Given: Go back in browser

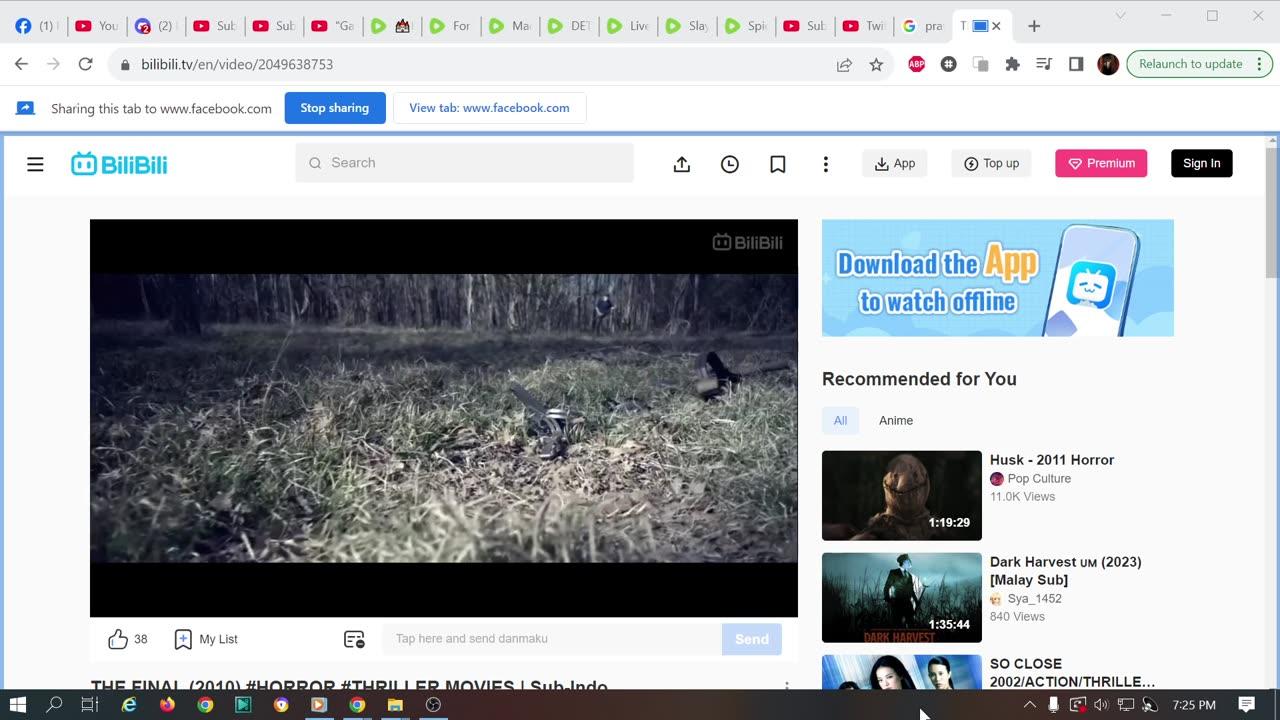Looking at the screenshot, I should click(x=21, y=64).
